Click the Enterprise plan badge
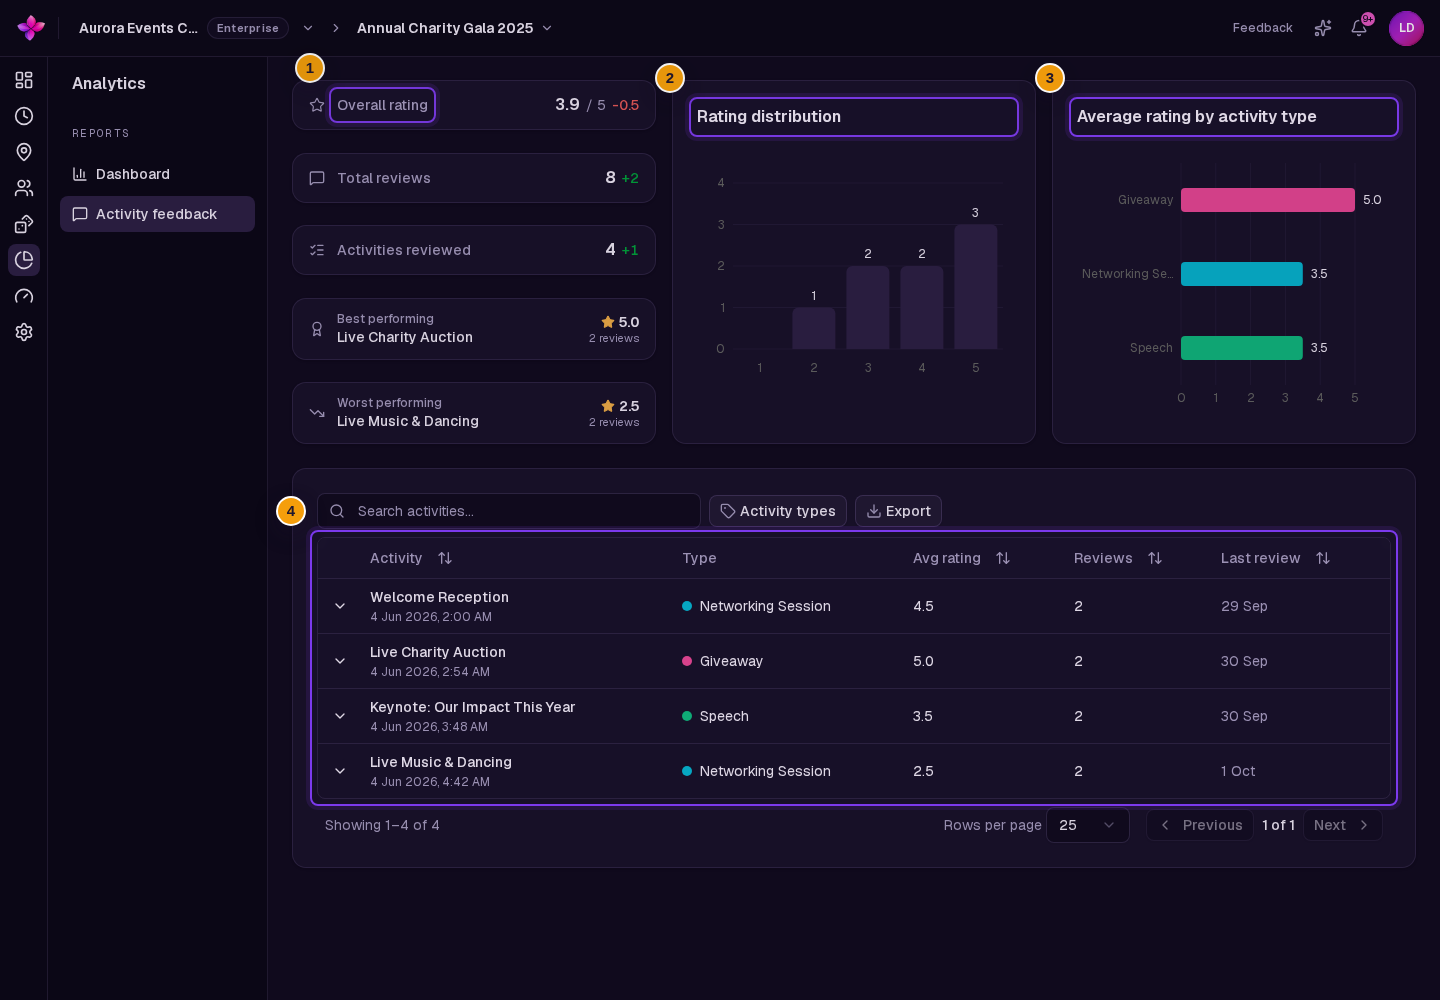This screenshot has width=1440, height=1000. (248, 28)
